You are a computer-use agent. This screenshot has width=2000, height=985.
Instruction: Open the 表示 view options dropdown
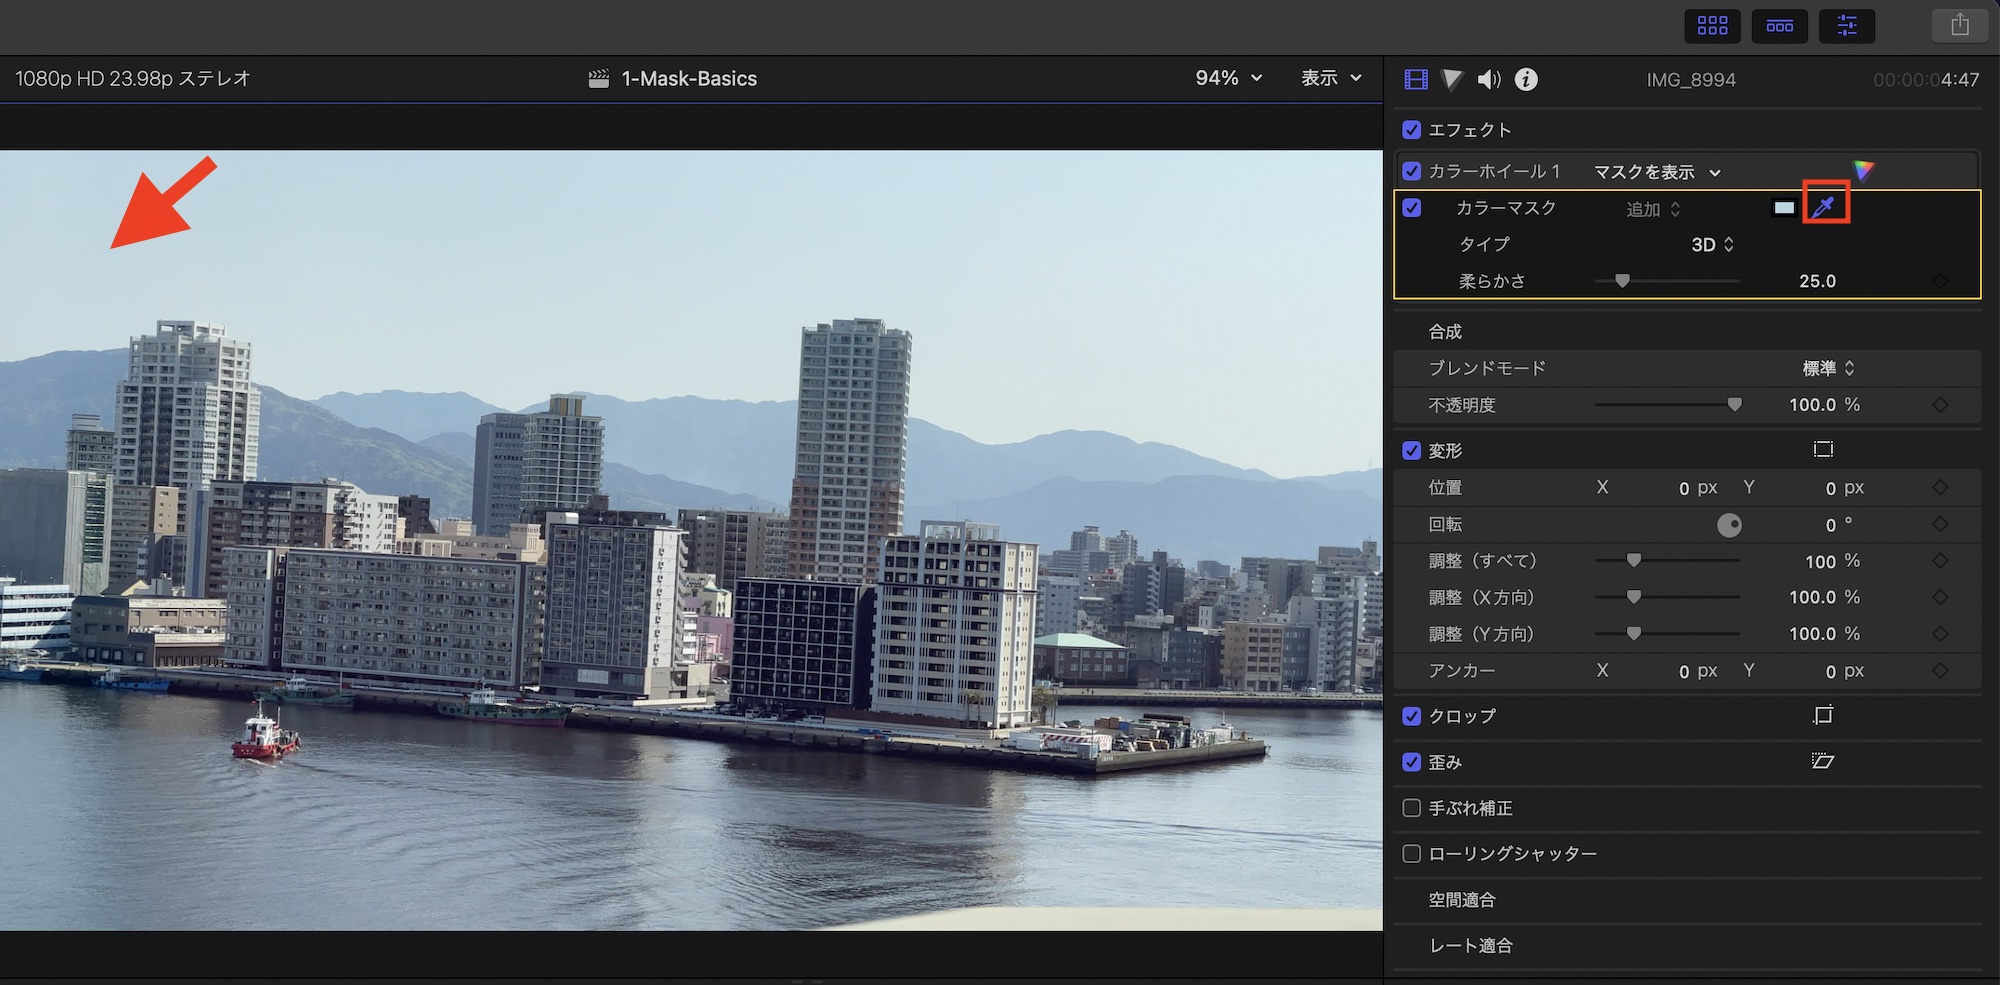coord(1330,78)
